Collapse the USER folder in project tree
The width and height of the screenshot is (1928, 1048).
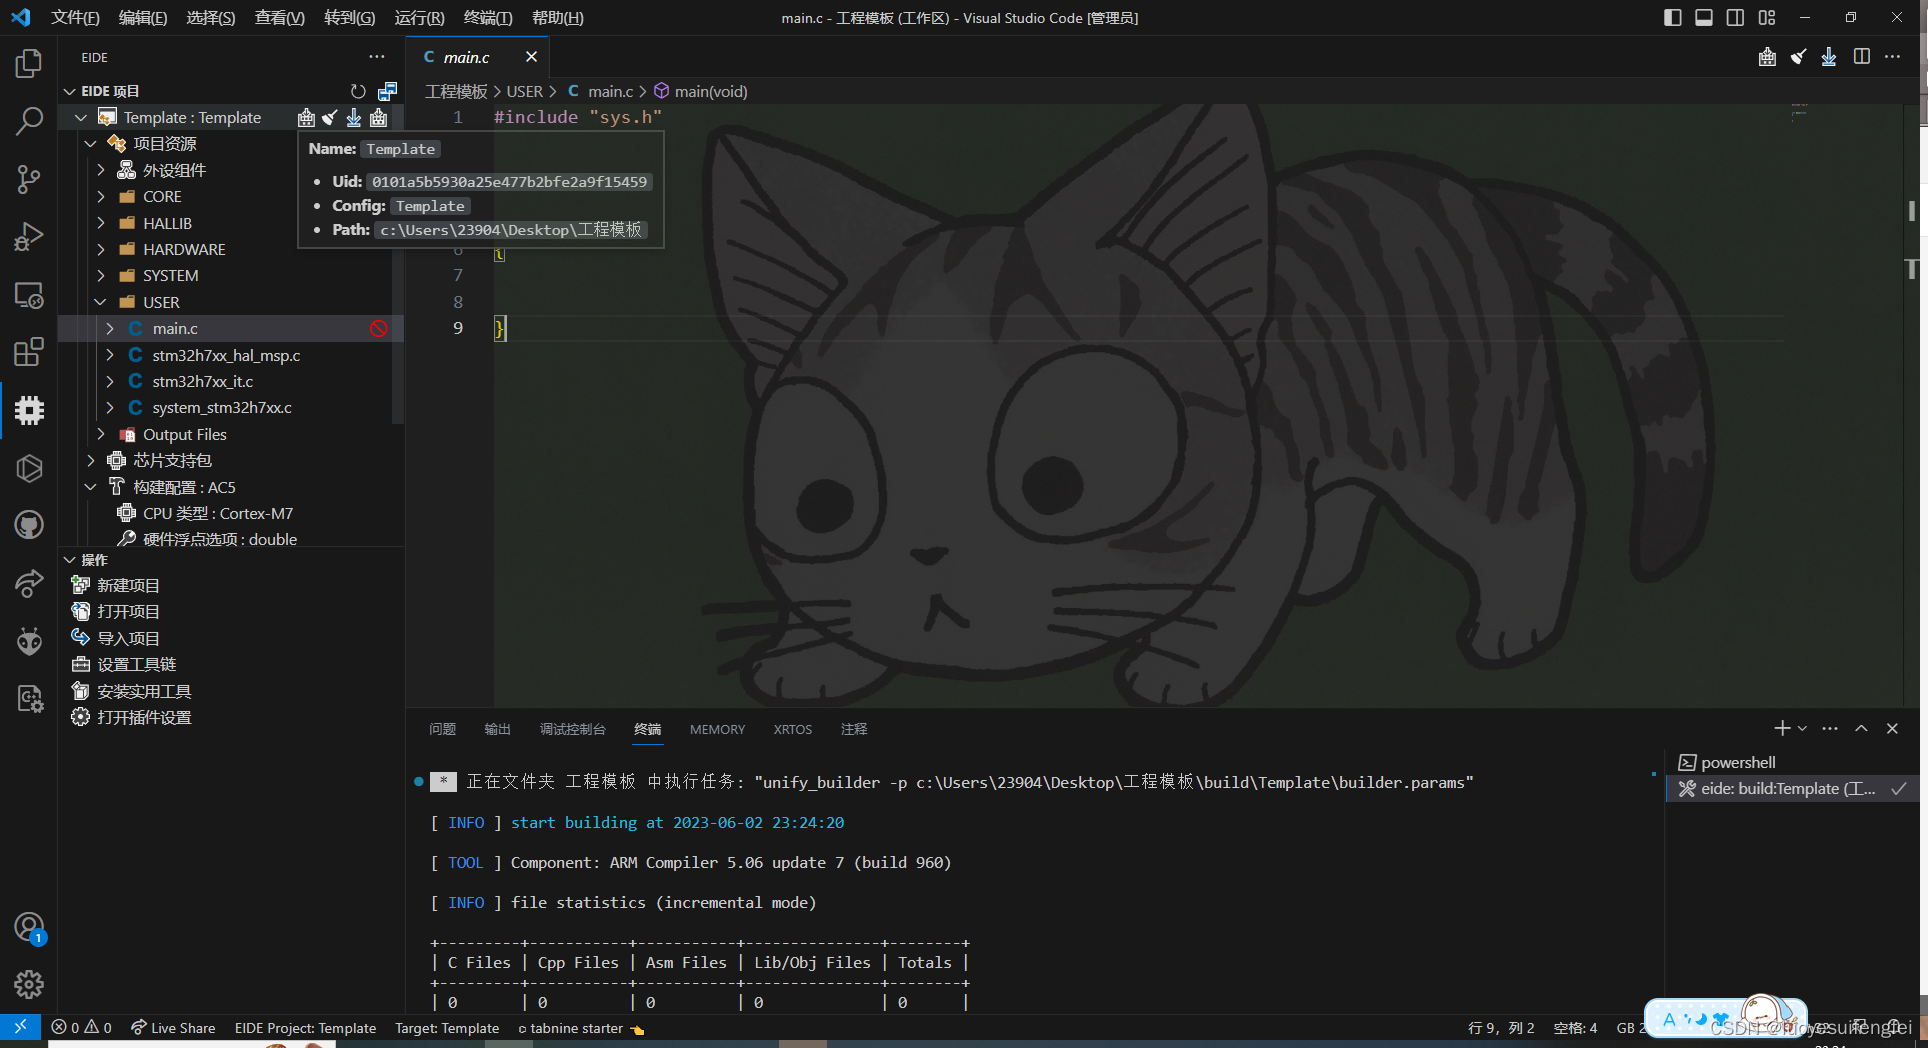100,301
